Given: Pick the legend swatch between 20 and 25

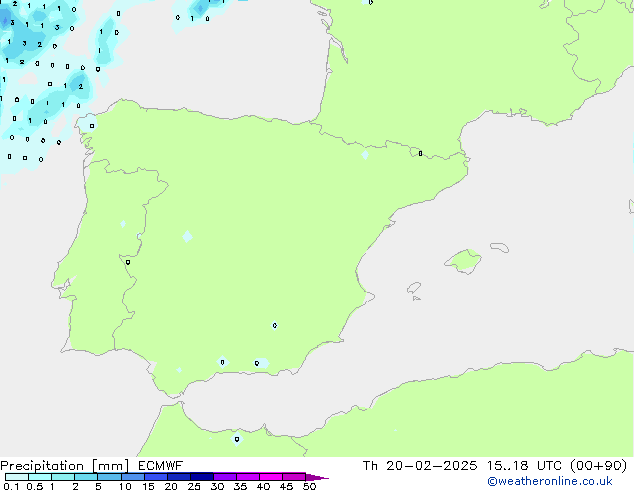Looking at the screenshot, I should click(x=179, y=477).
